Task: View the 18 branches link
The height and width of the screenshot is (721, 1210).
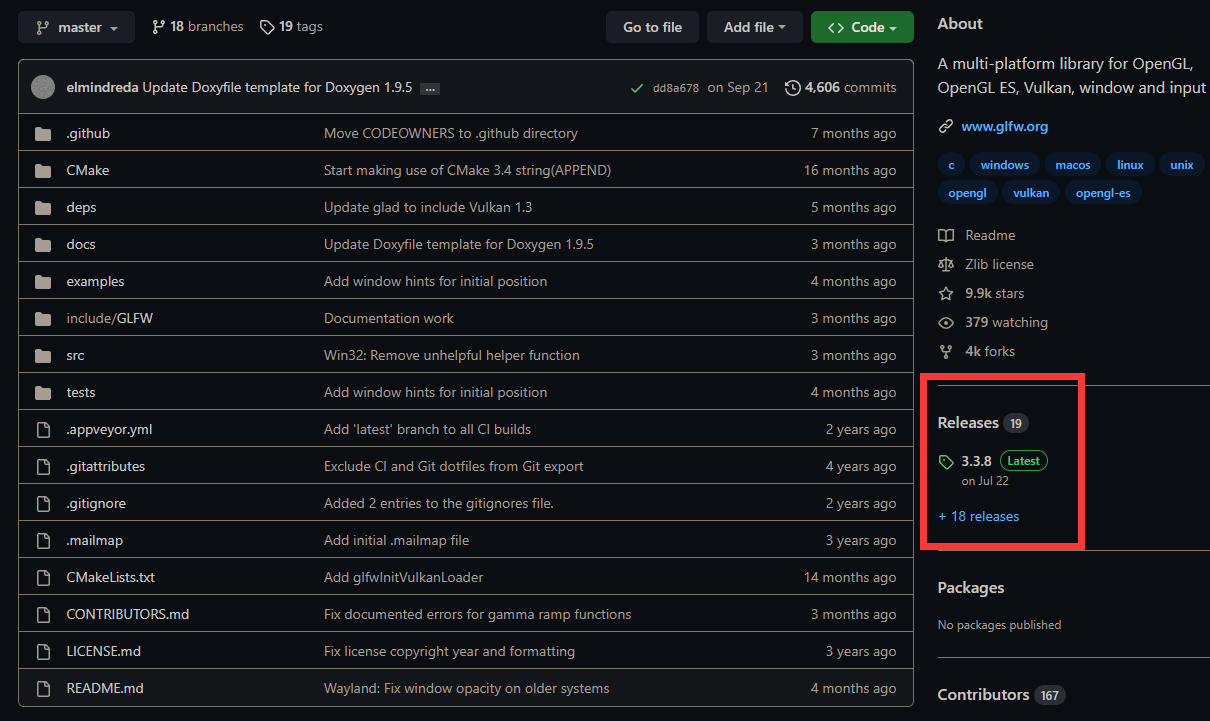Action: point(197,27)
